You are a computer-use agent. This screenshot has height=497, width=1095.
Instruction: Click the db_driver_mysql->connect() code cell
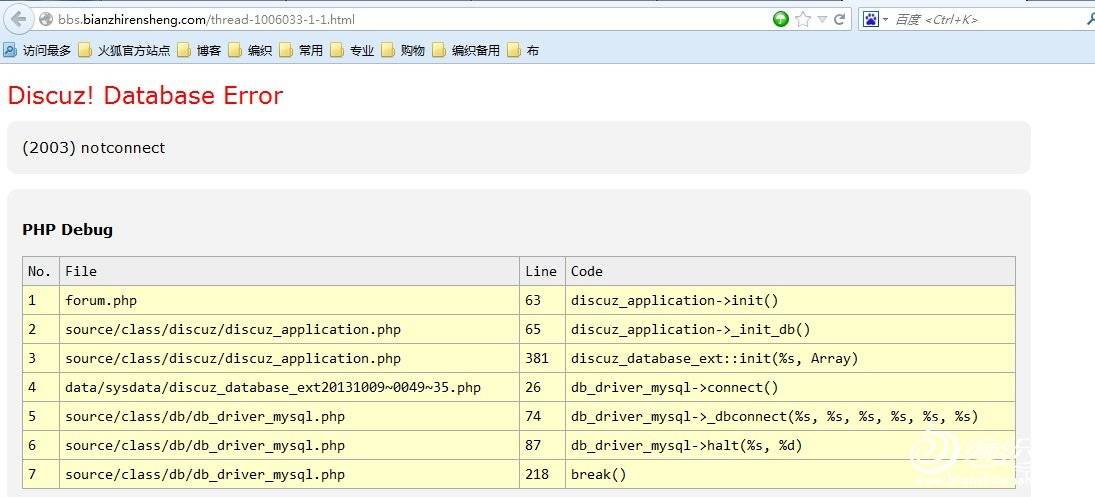pyautogui.click(x=791, y=387)
